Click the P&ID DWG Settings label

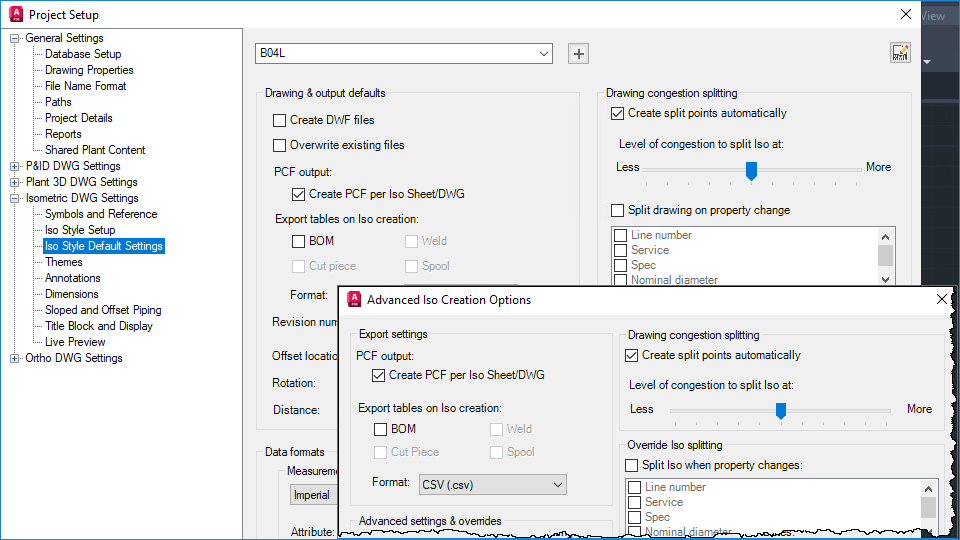(73, 166)
